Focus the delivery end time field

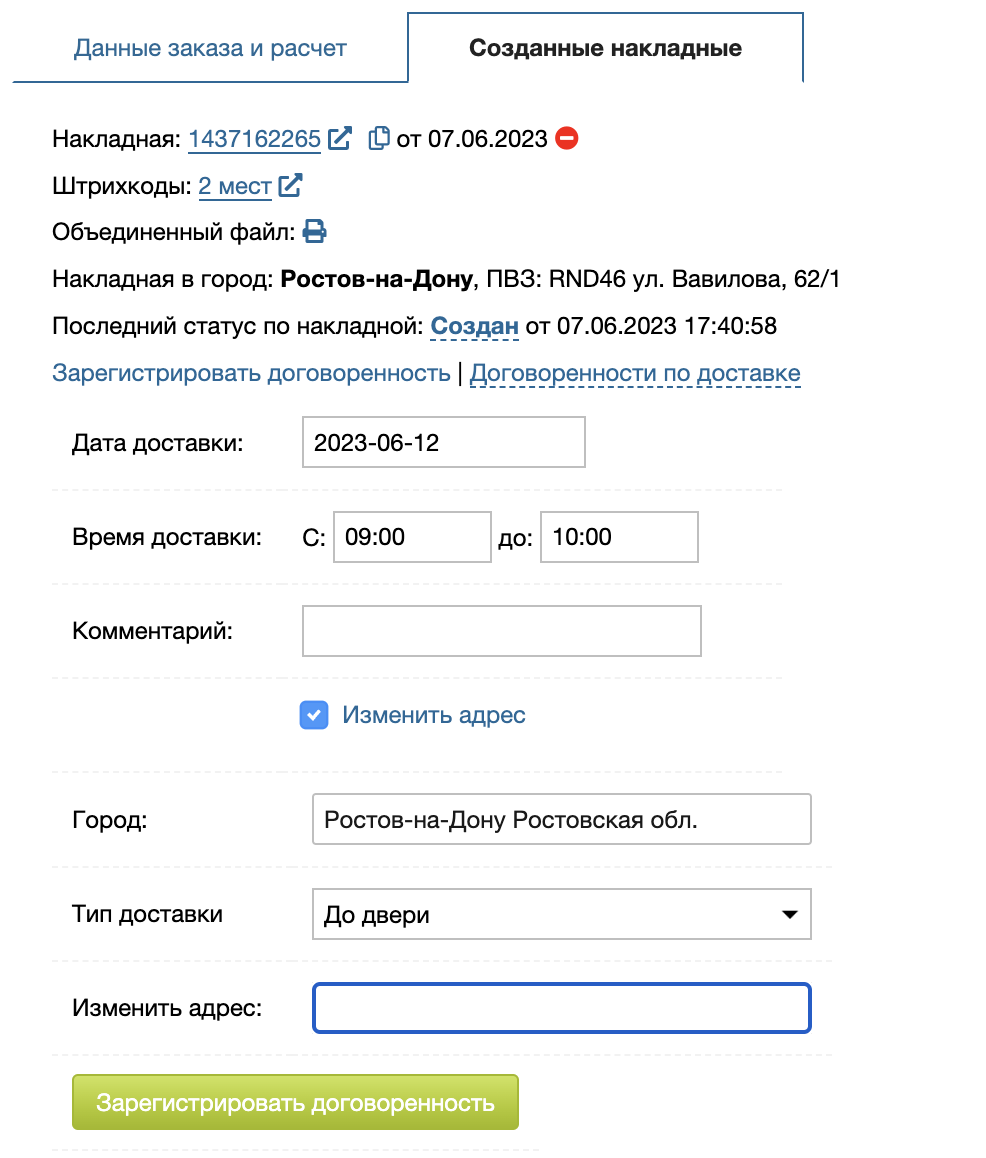click(619, 537)
